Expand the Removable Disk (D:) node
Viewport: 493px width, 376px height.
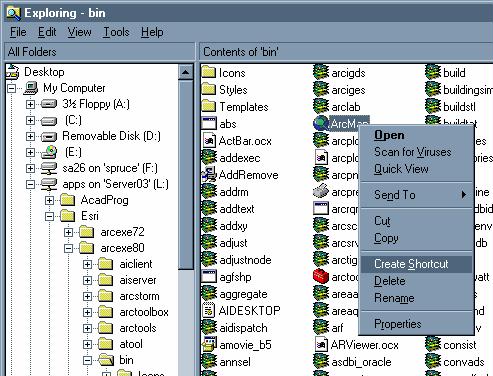pos(30,136)
